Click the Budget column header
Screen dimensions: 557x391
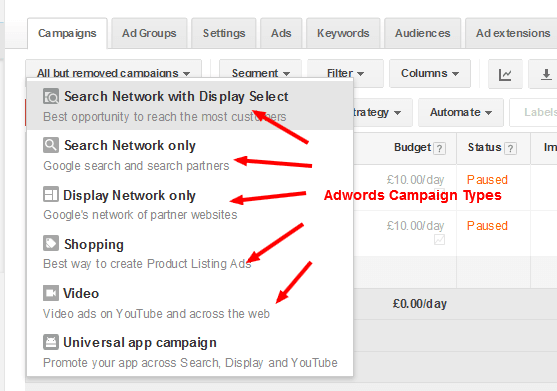[412, 147]
